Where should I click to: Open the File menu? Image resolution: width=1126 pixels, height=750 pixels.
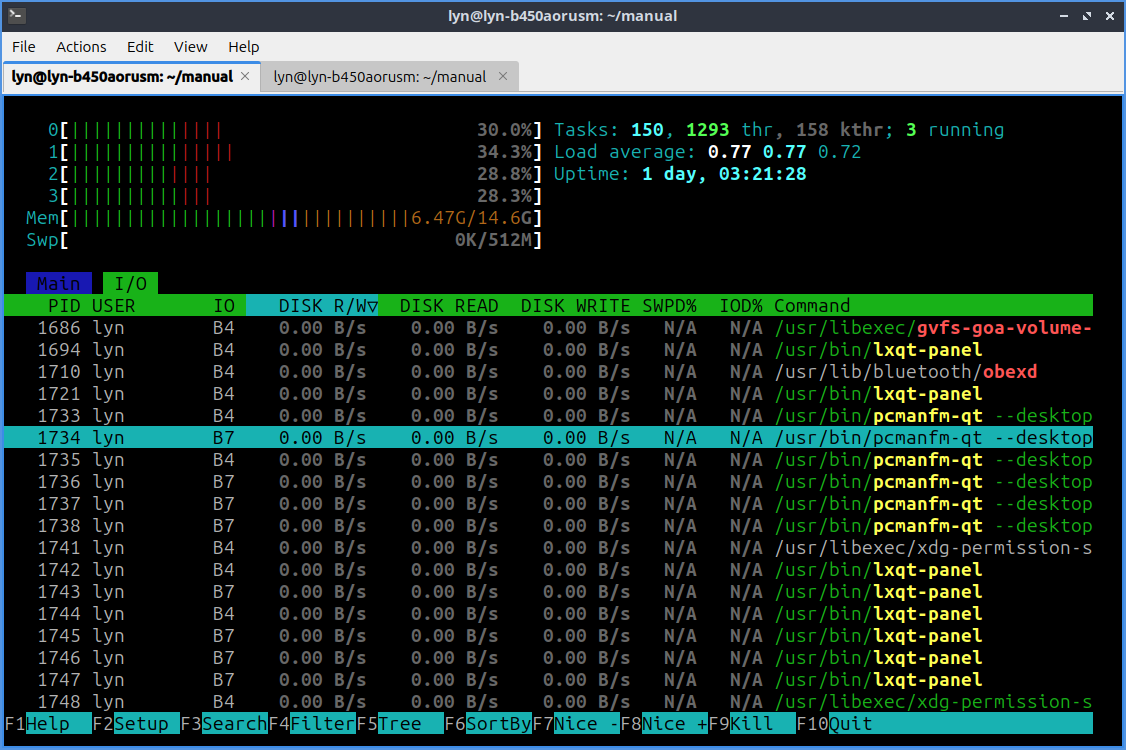point(24,47)
